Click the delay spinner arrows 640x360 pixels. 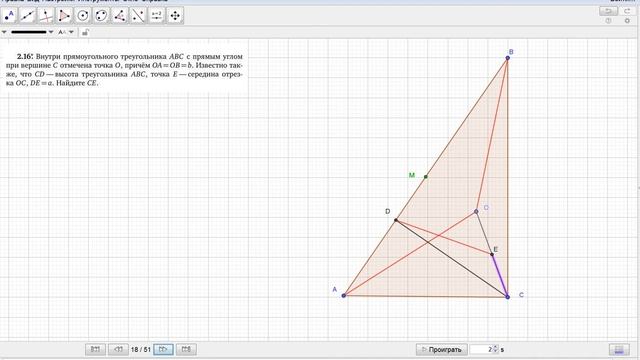point(496,349)
